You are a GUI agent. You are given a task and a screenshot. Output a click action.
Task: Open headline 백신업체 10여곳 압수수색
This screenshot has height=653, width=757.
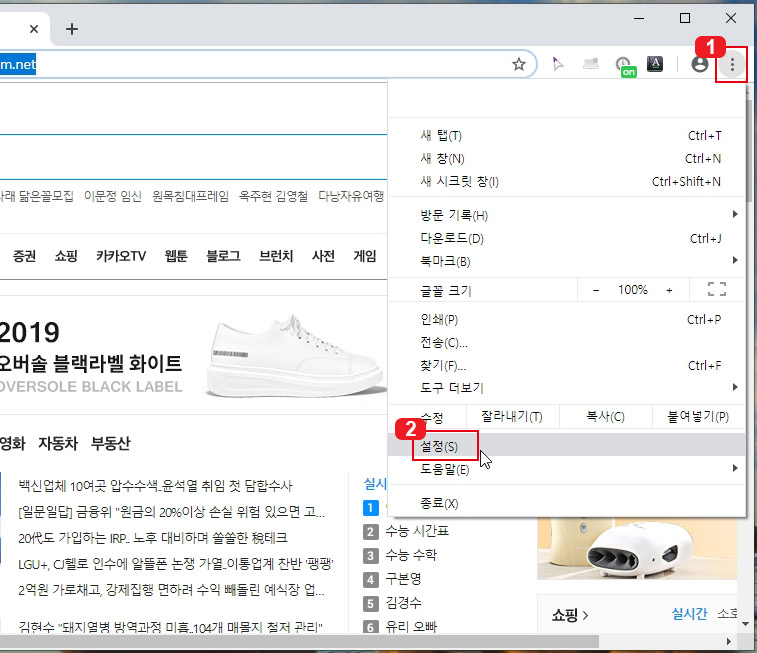pyautogui.click(x=155, y=486)
